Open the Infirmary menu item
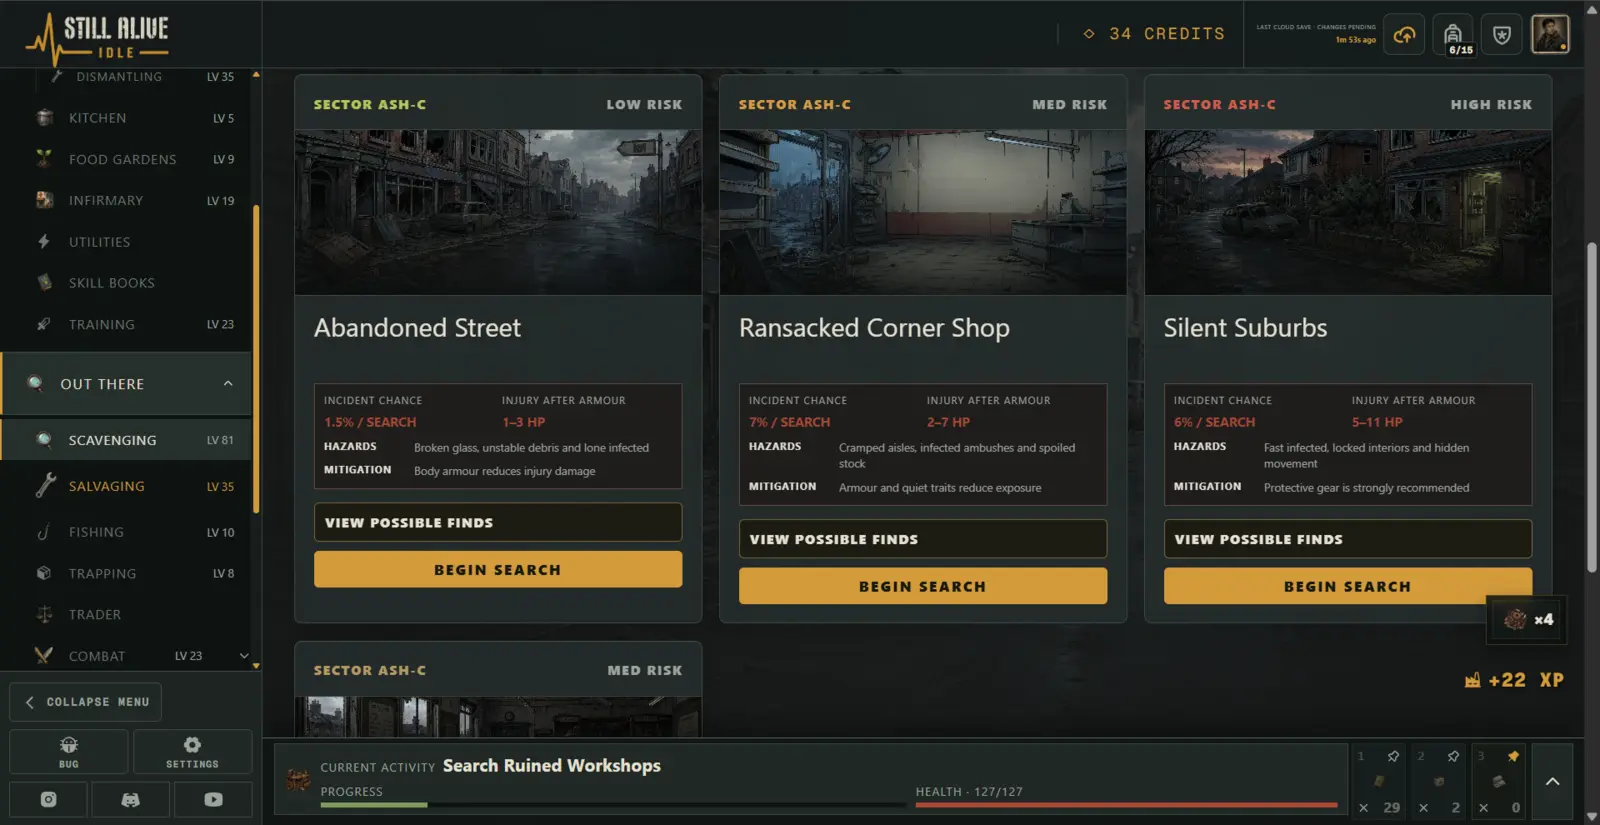Image resolution: width=1600 pixels, height=825 pixels. click(x=127, y=200)
